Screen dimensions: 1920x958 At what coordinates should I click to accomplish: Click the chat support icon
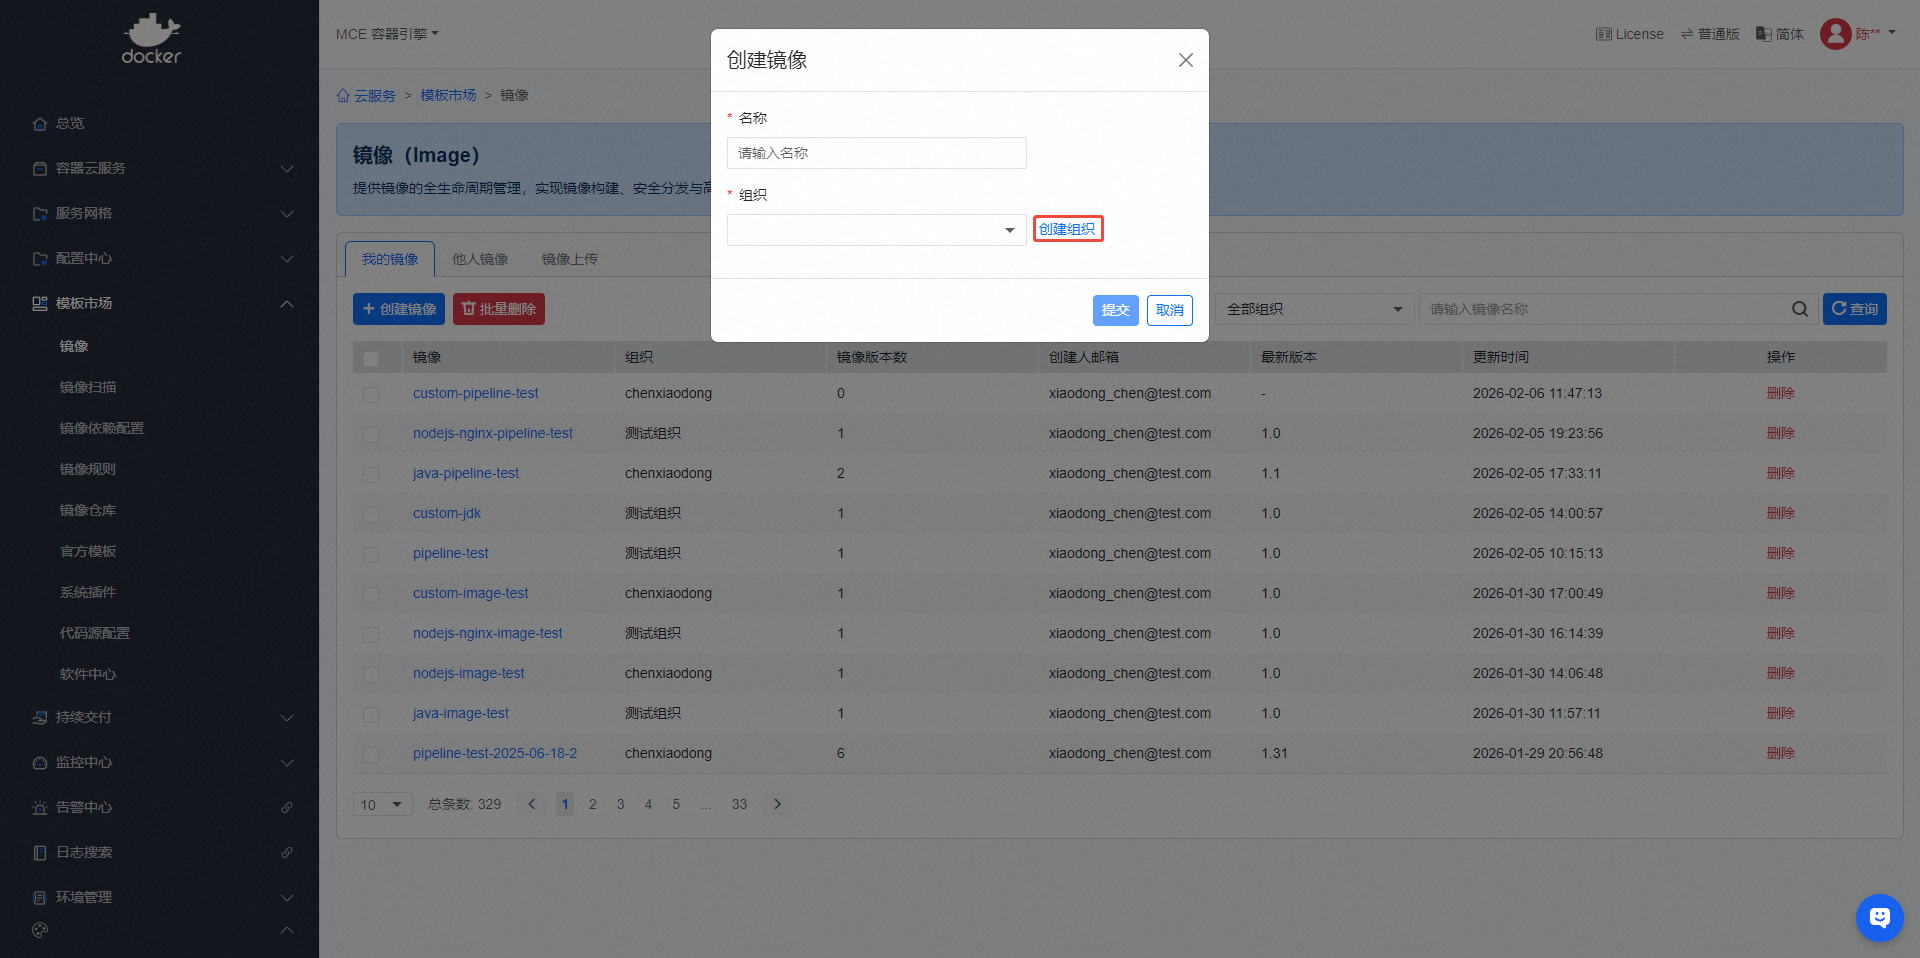pyautogui.click(x=1879, y=917)
